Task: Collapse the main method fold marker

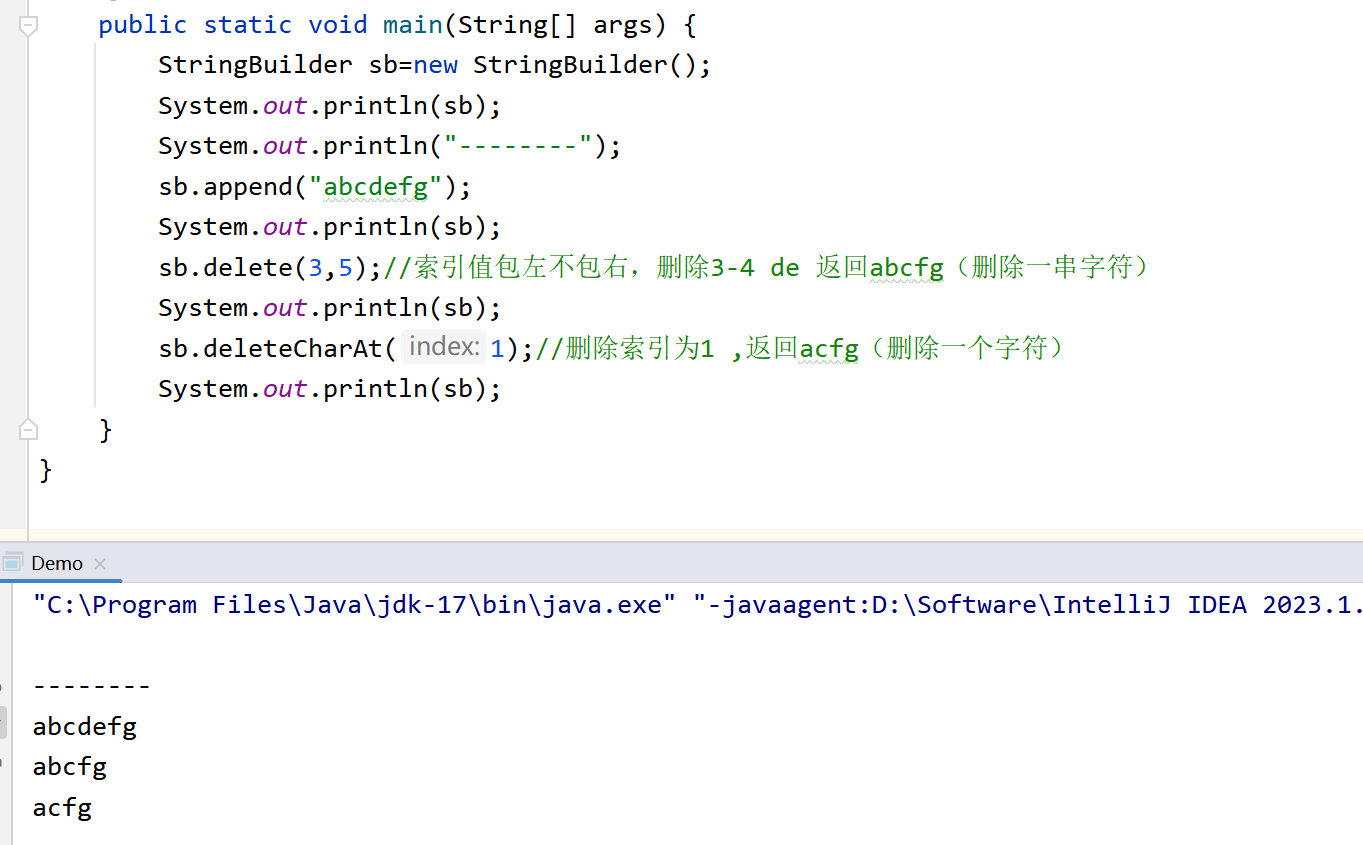Action: click(28, 27)
